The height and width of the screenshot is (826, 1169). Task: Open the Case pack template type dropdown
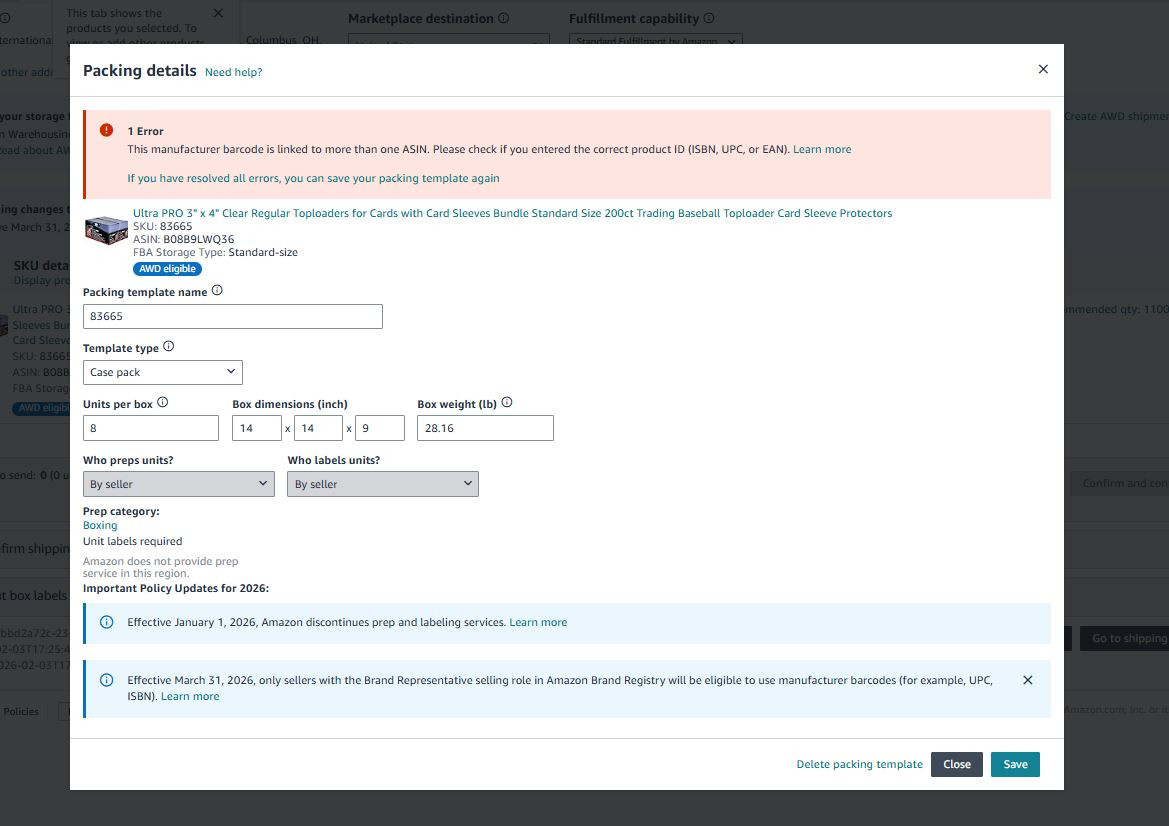click(x=163, y=372)
